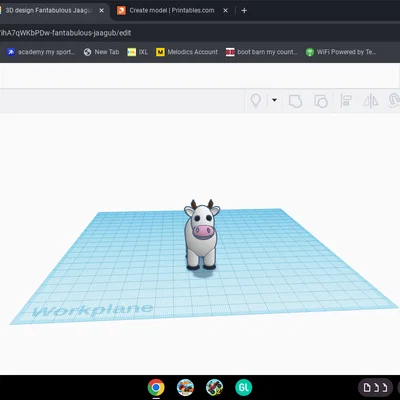Click the Mirror tool icon
Screen dimensions: 400x400
pos(371,101)
